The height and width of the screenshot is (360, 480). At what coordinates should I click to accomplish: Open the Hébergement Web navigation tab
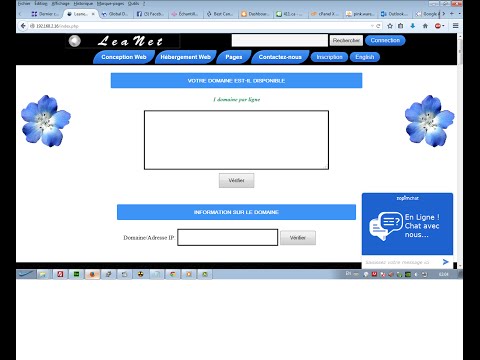[185, 57]
